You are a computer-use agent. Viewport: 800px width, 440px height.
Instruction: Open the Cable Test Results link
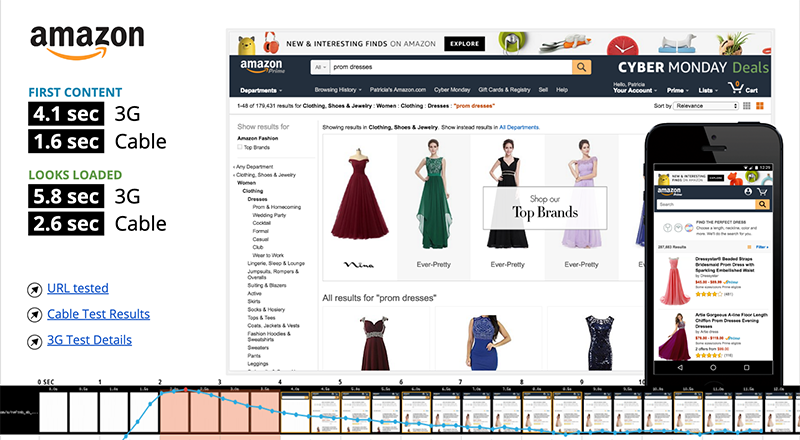[x=98, y=314]
